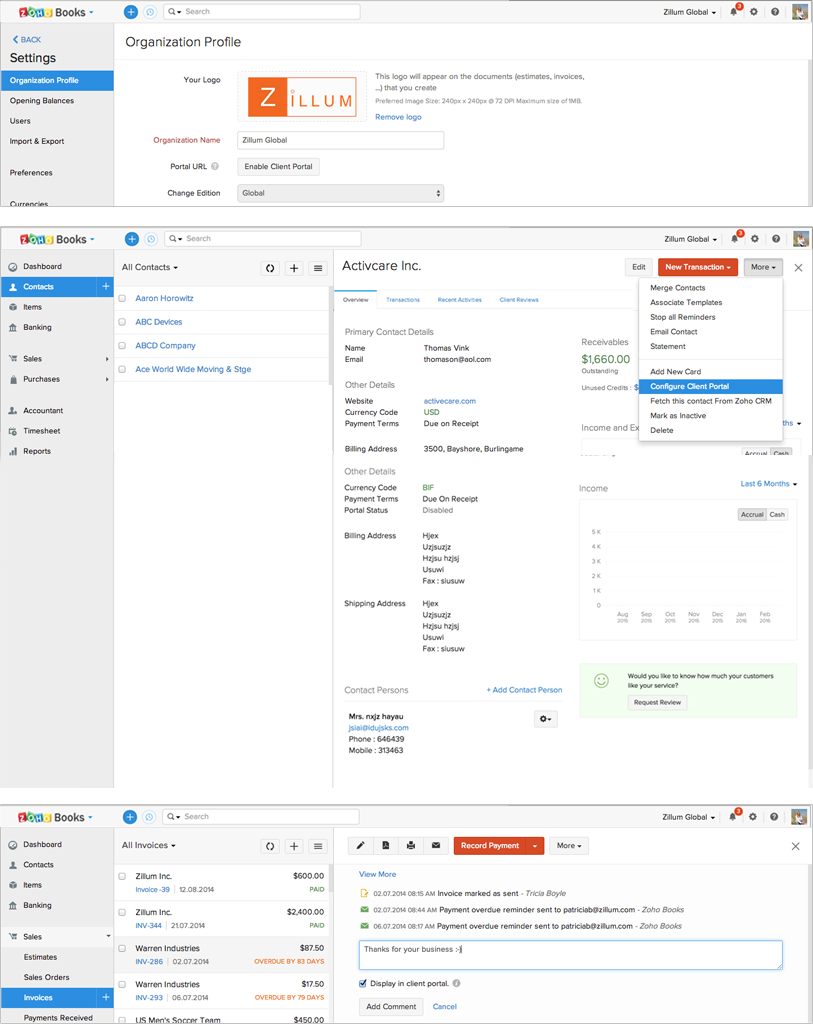Screen dimensions: 813x1024
Task: Select the checkbox for ABCD Company
Action: pos(122,346)
